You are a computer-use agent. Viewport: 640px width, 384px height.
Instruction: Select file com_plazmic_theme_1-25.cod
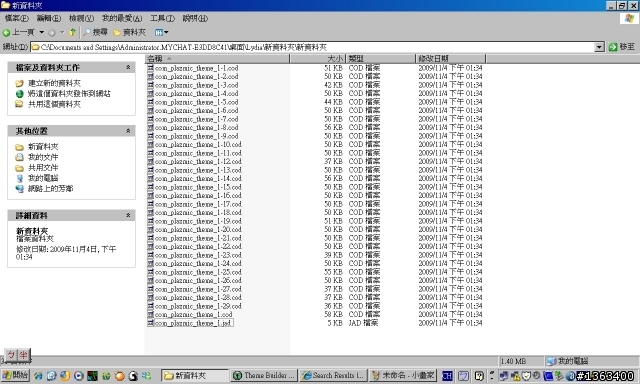coord(198,272)
